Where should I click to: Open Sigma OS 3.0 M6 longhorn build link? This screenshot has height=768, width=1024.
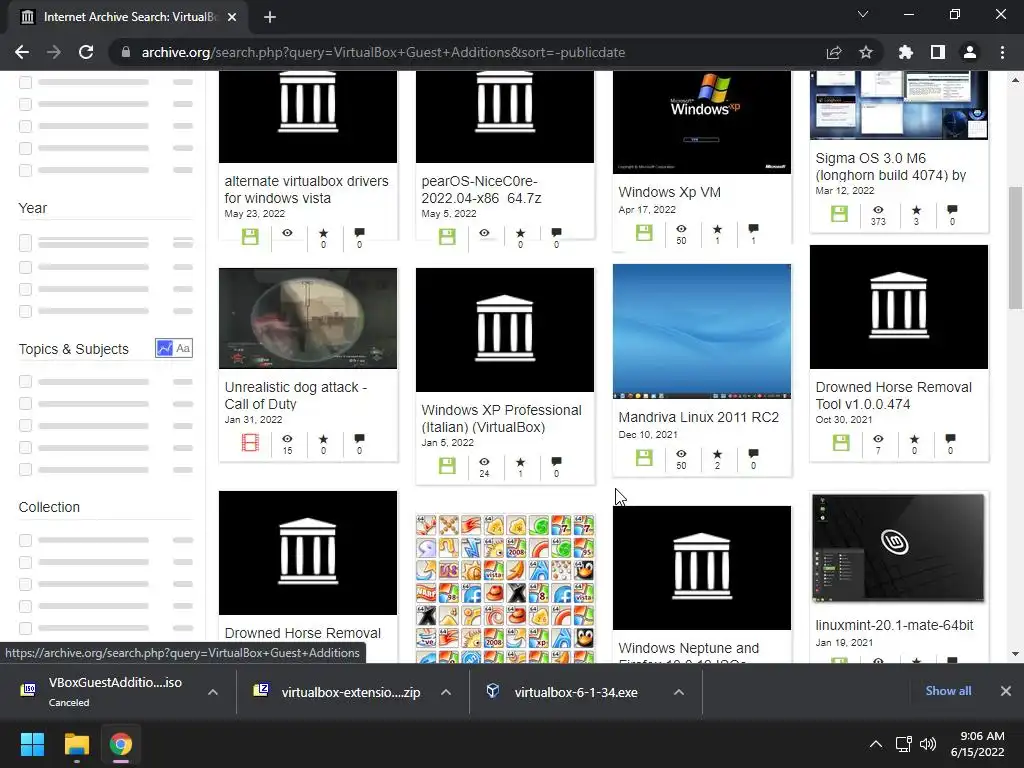tap(891, 167)
